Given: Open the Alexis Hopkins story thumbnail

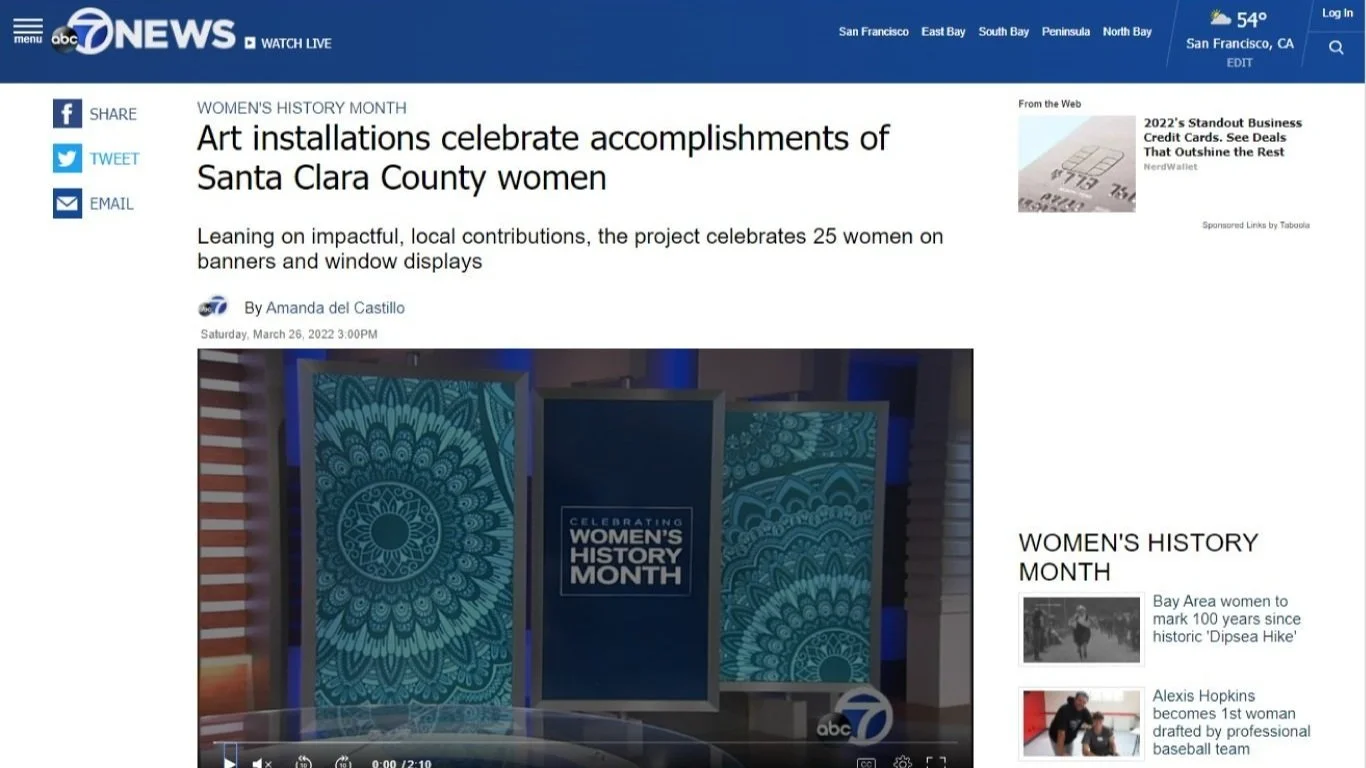Looking at the screenshot, I should click(x=1081, y=723).
